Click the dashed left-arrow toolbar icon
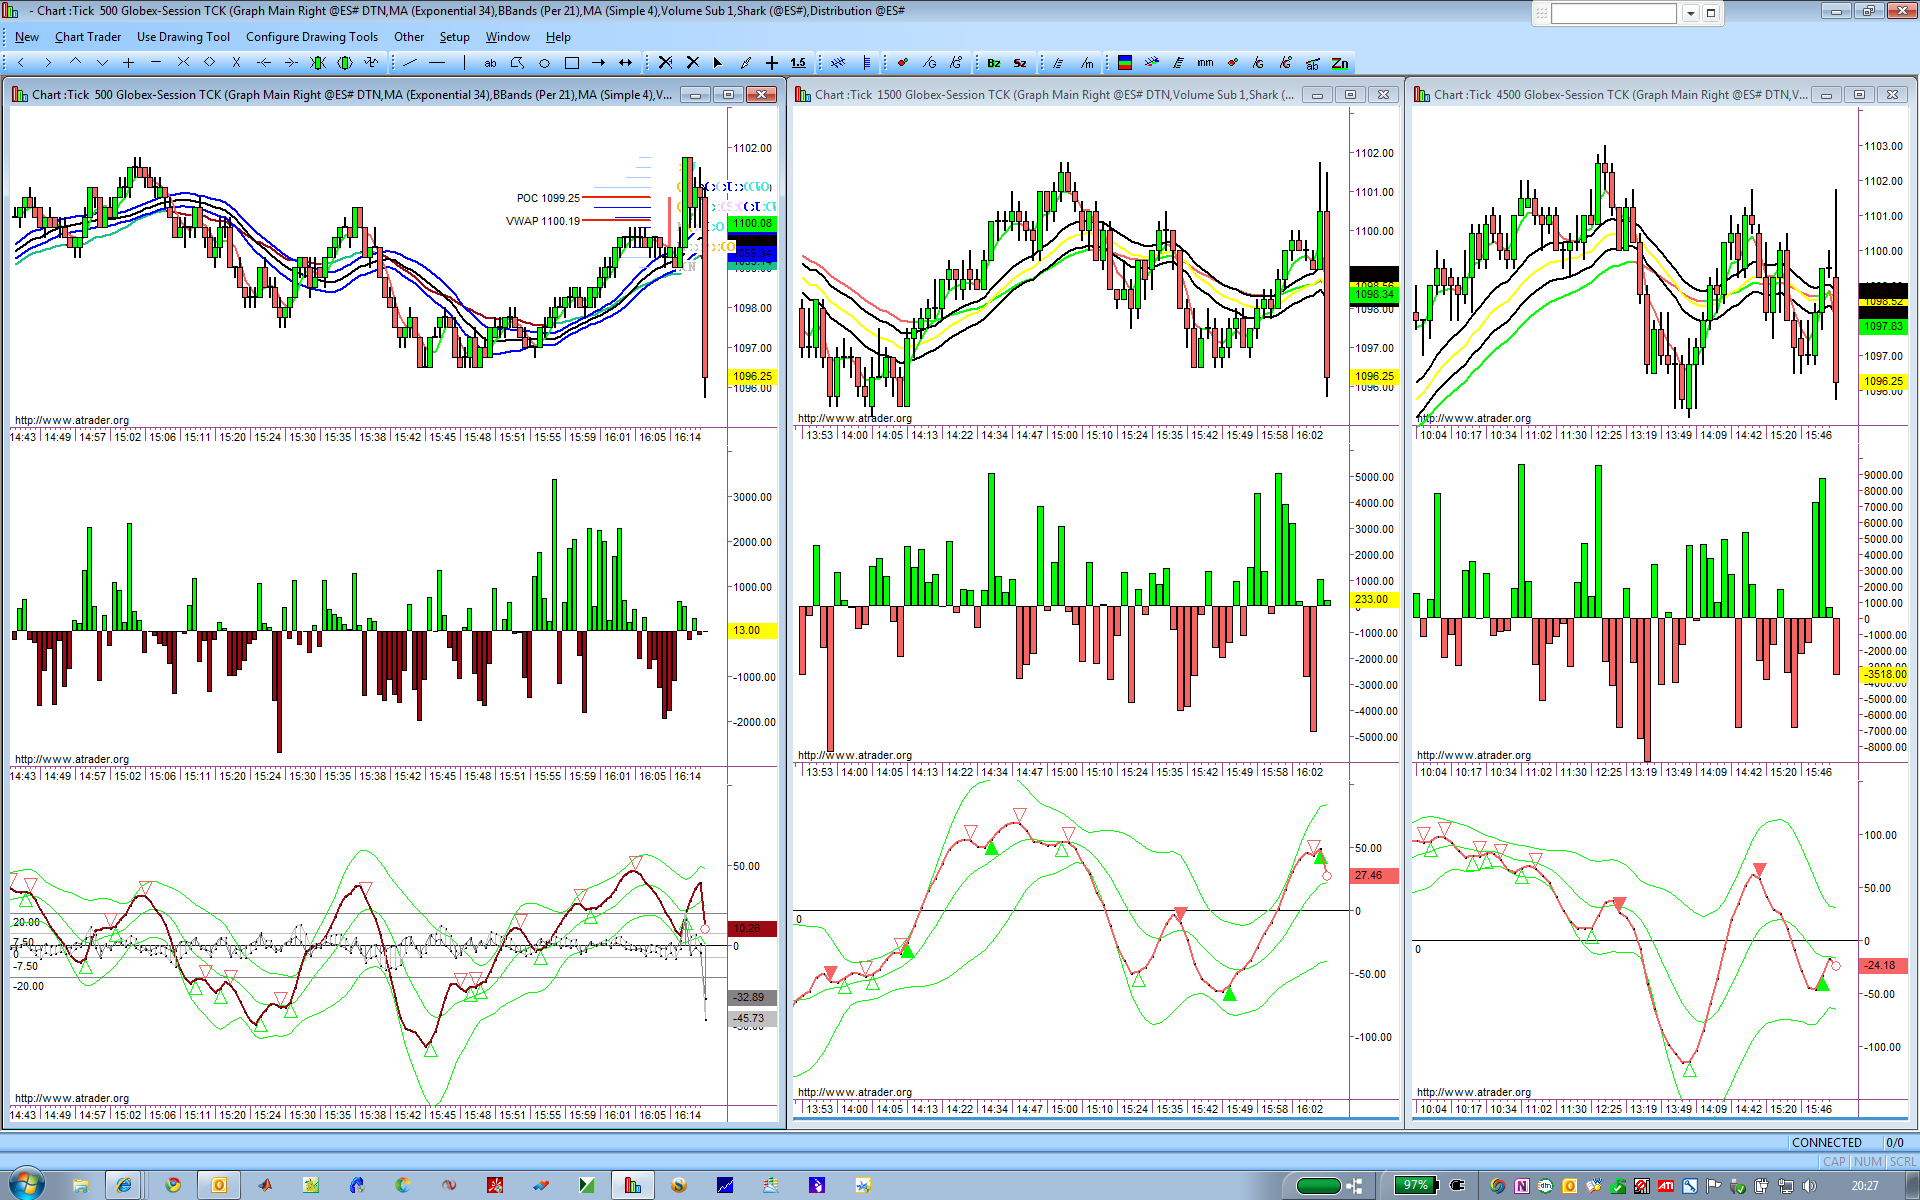The width and height of the screenshot is (1920, 1200). point(264,63)
